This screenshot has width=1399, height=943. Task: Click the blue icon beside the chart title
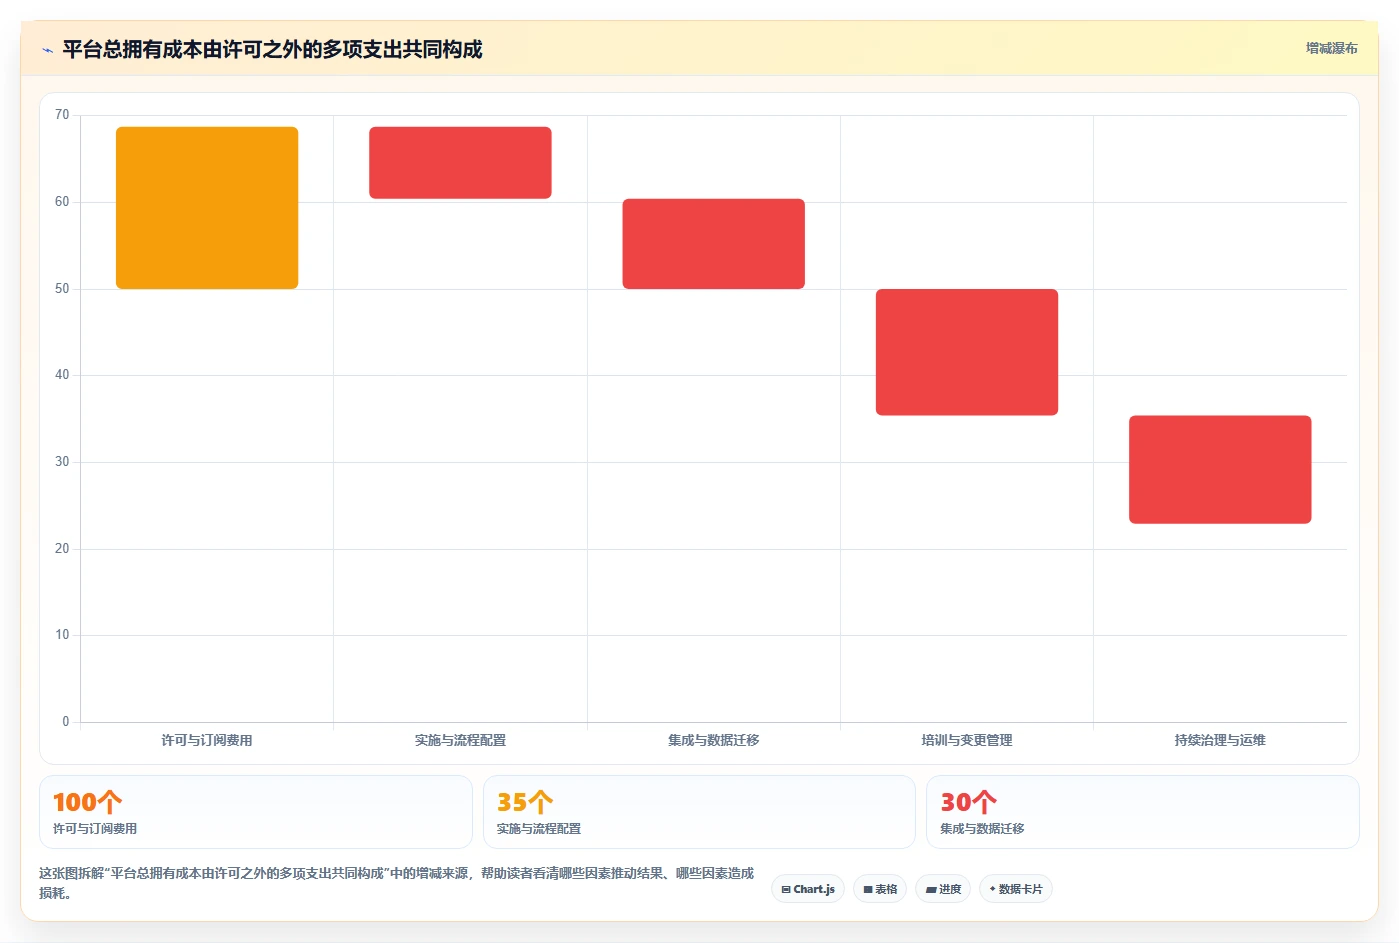(47, 50)
